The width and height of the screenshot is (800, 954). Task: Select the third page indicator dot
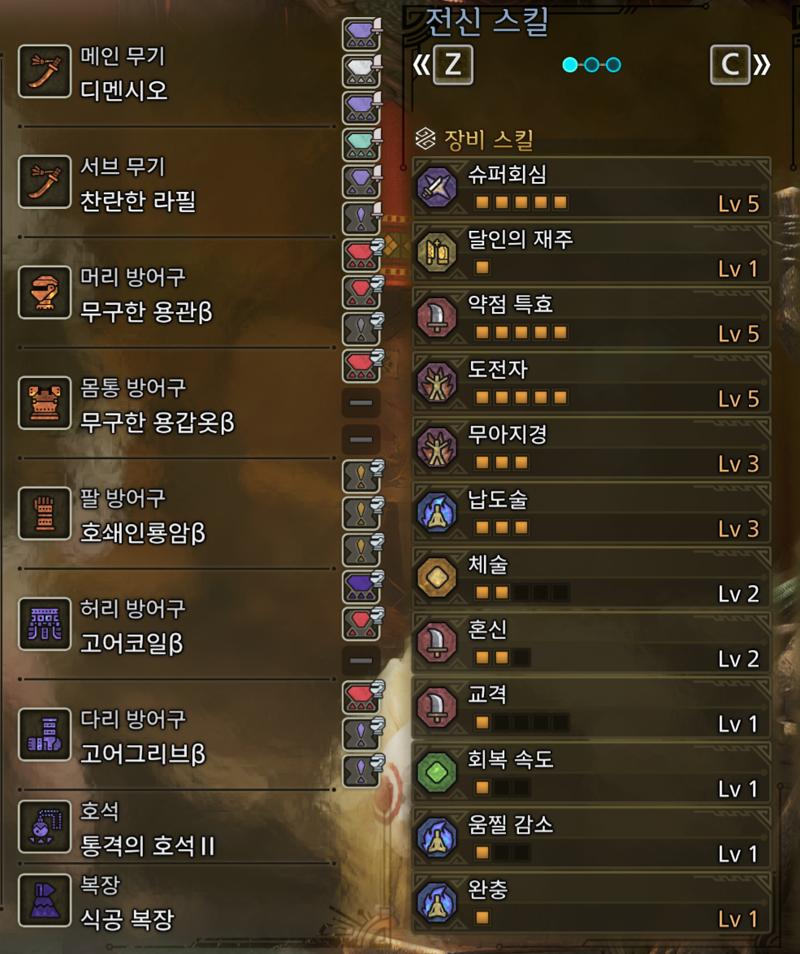614,64
